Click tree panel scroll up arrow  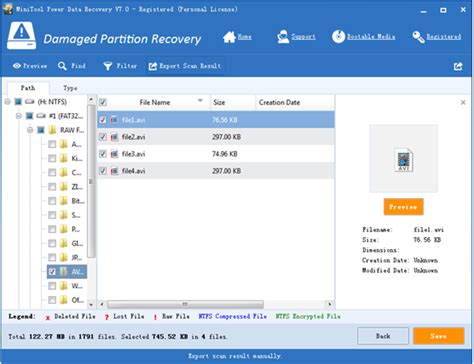91,100
